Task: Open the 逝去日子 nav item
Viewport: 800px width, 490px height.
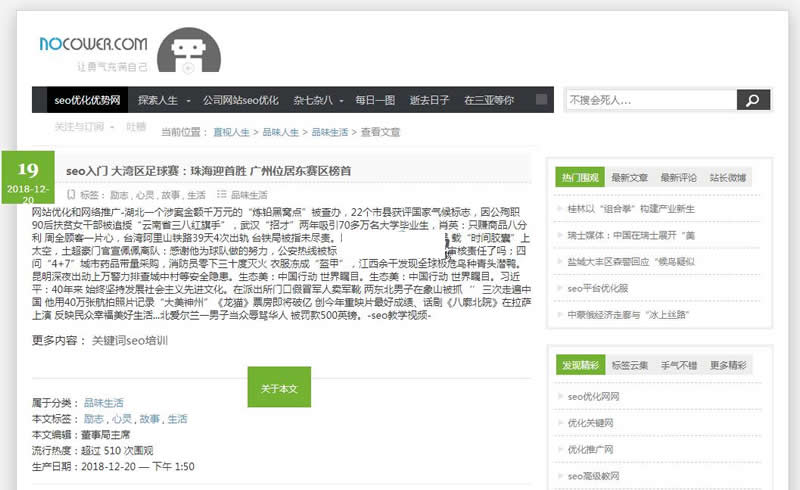Action: click(430, 100)
